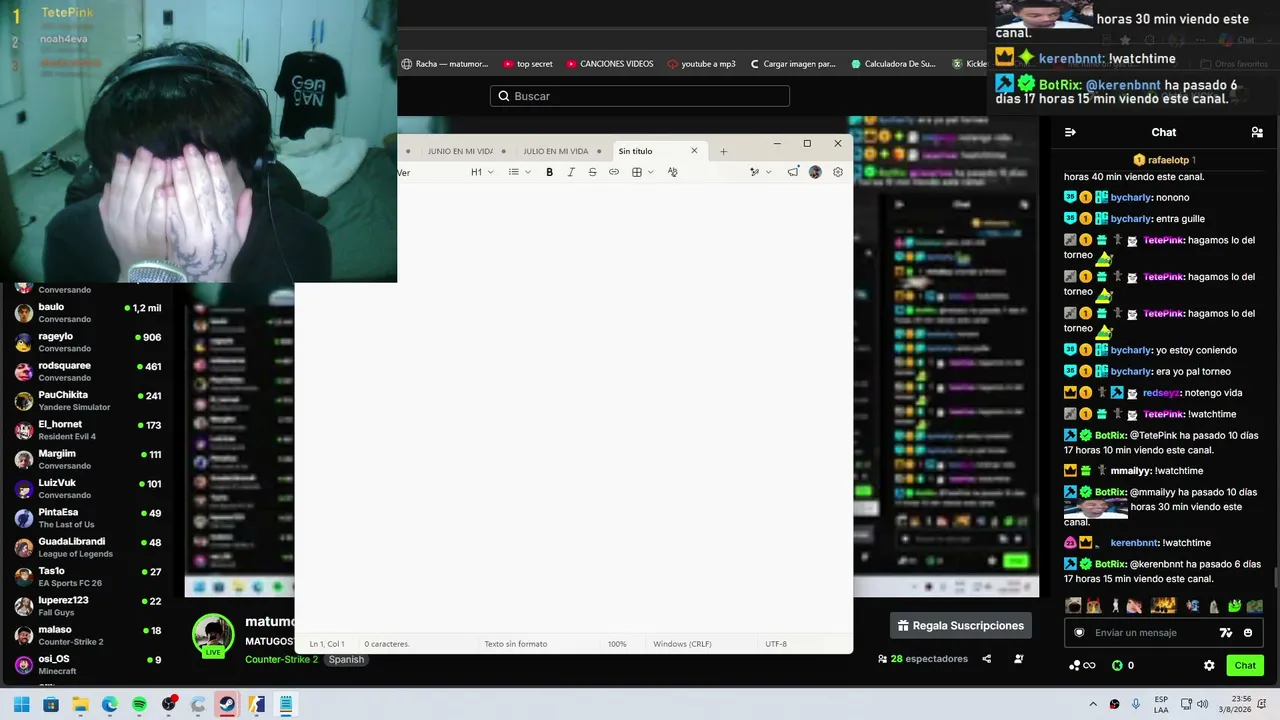This screenshot has height=720, width=1280.
Task: Open El_hornet channel in sidebar
Action: (x=87, y=430)
